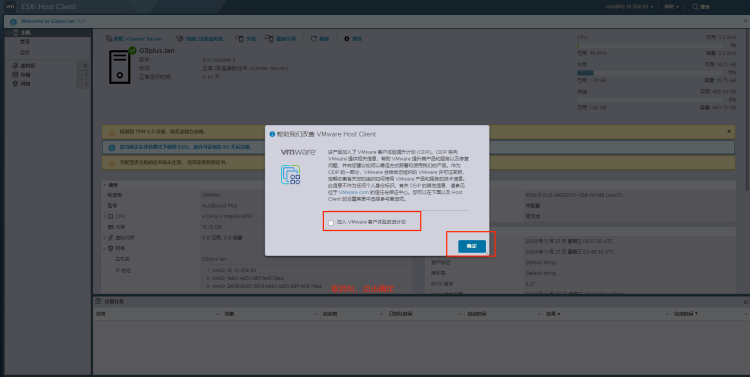Image resolution: width=750 pixels, height=377 pixels.
Task: Open the 任务 column dropdown arrow
Action: [x=218, y=314]
